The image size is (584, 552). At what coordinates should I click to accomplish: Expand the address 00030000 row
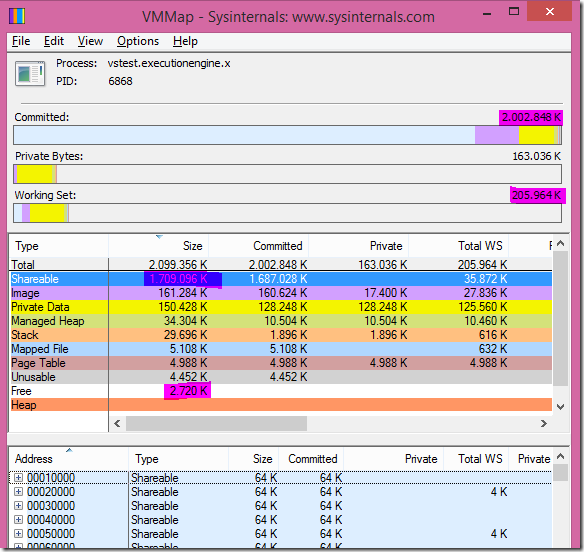click(18, 506)
